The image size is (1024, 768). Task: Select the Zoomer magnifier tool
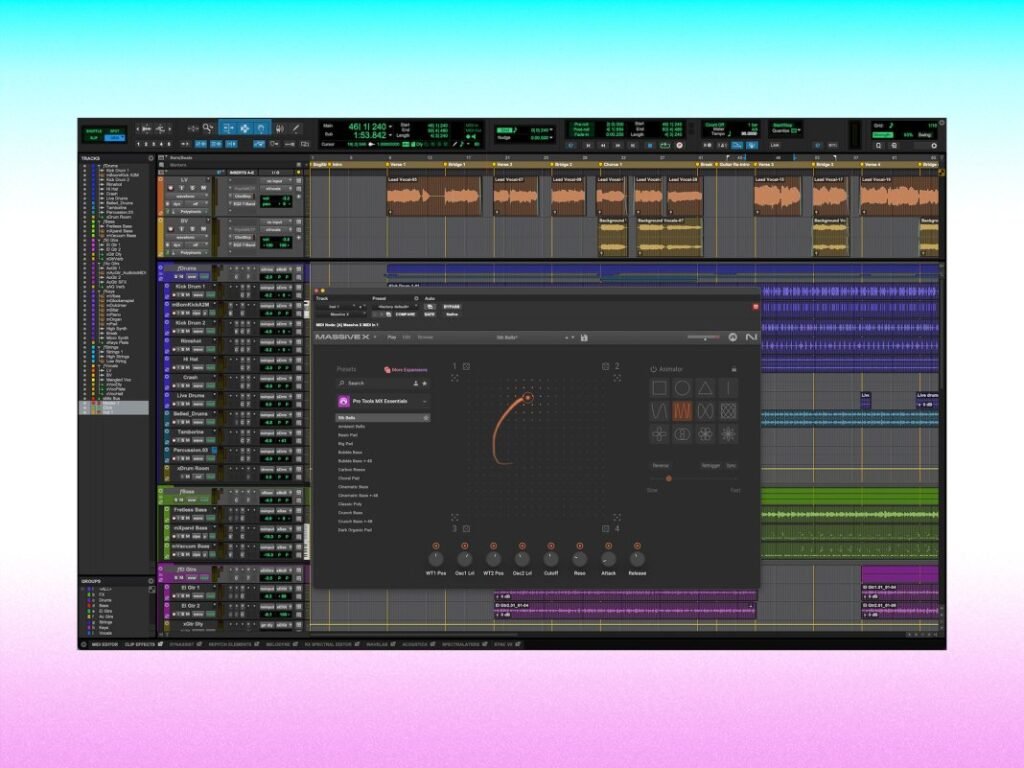(208, 128)
